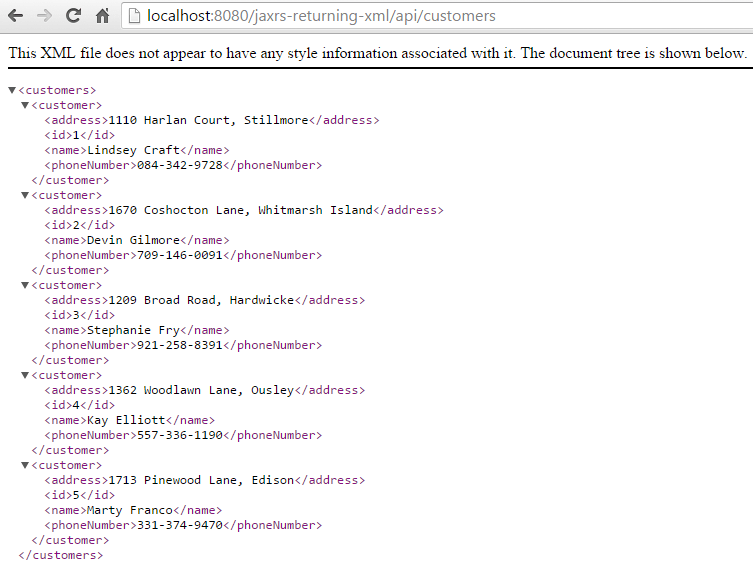Collapse the customer node containing Devin Gilmore
The image size is (753, 584).
25,195
